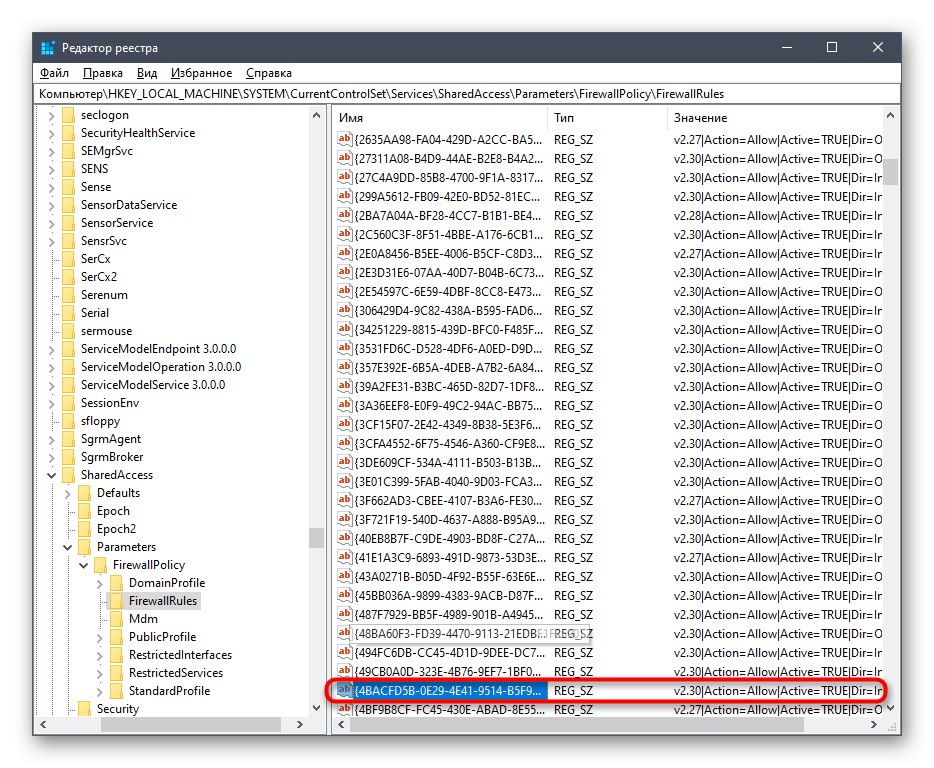This screenshot has width=934, height=768.
Task: Click string value icon for {494FC6DB-CC45 entry
Action: click(x=344, y=652)
